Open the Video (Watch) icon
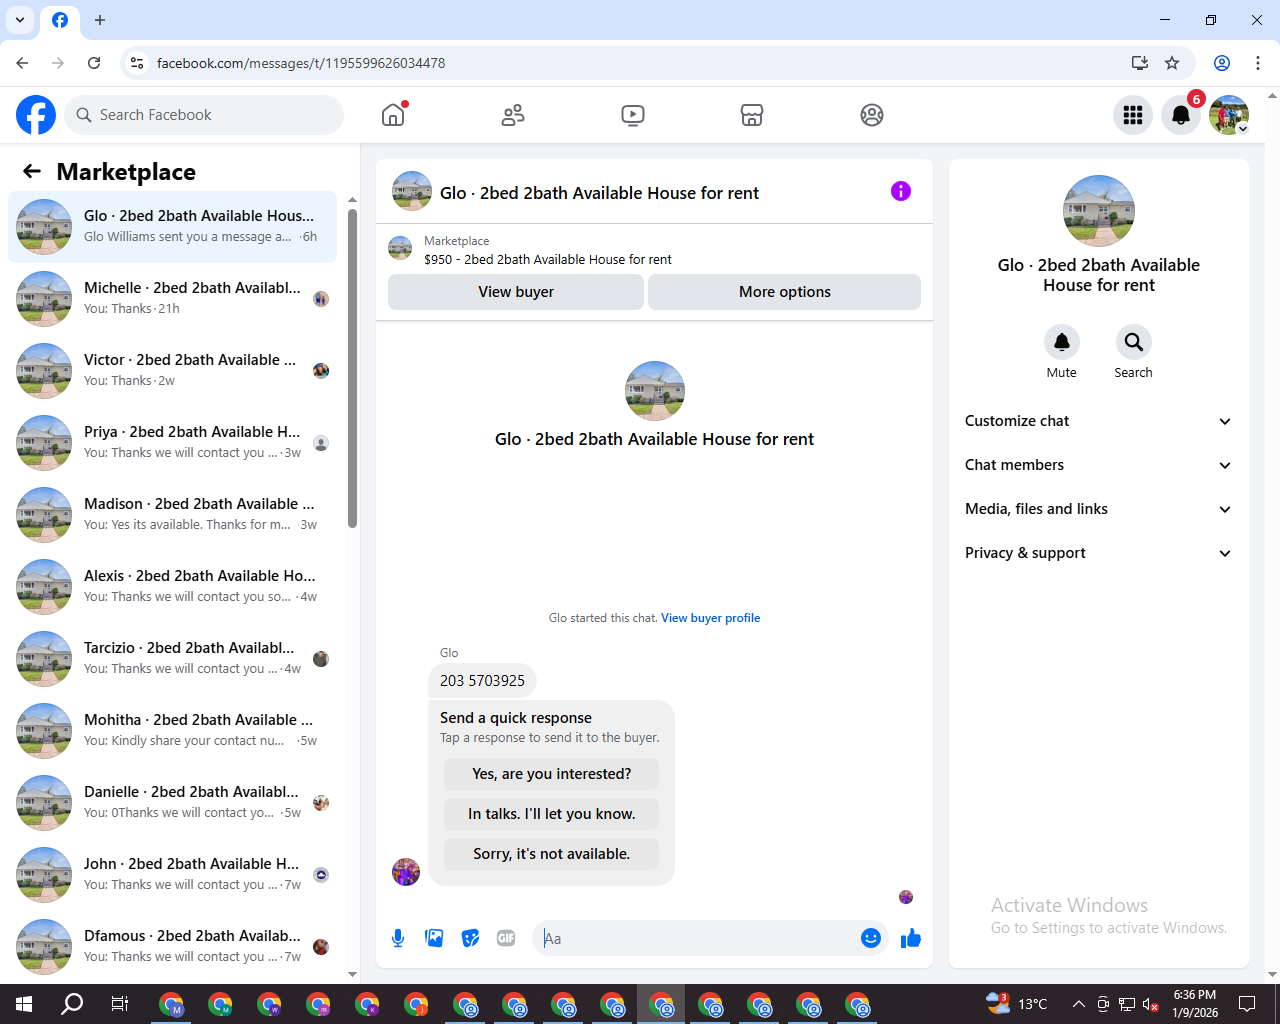This screenshot has width=1280, height=1024. tap(633, 115)
